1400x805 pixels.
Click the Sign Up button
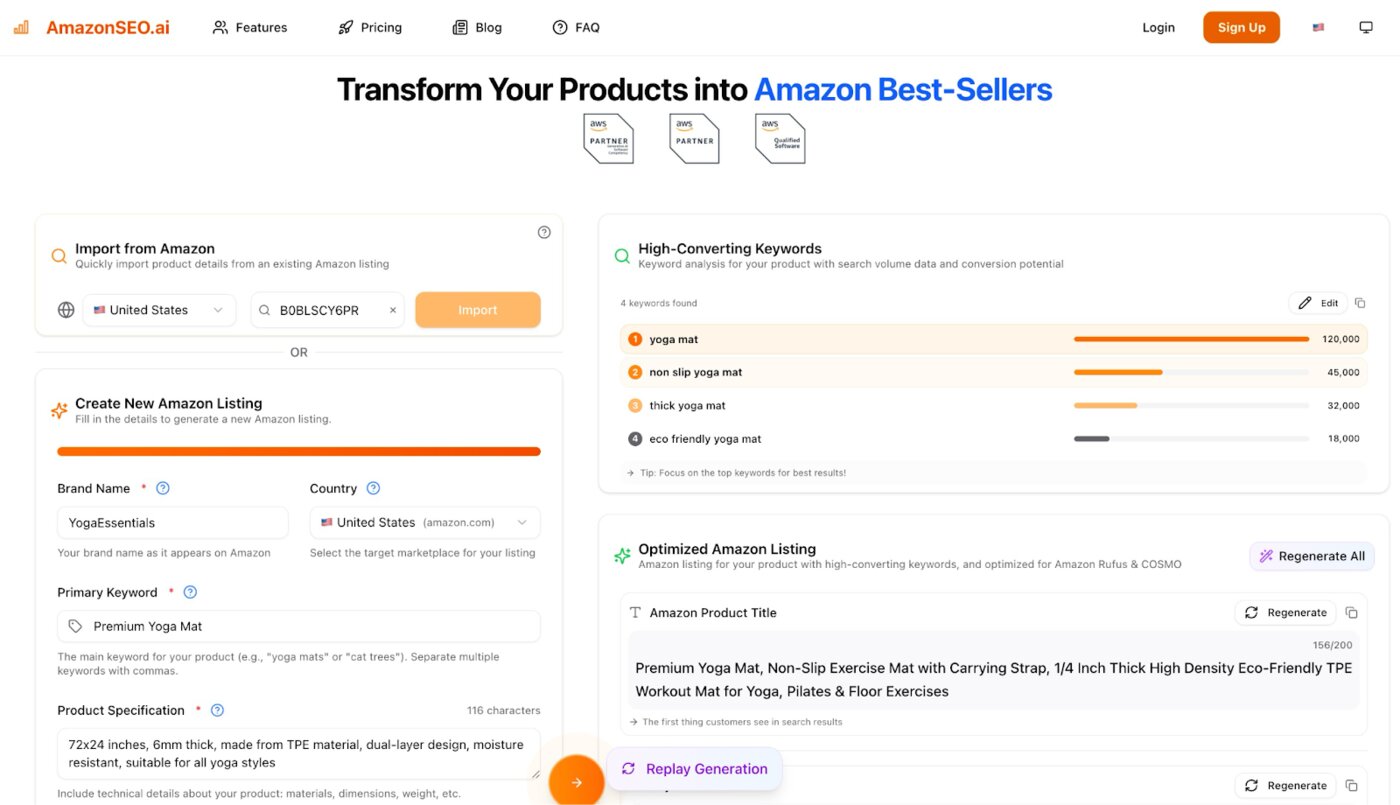1241,28
